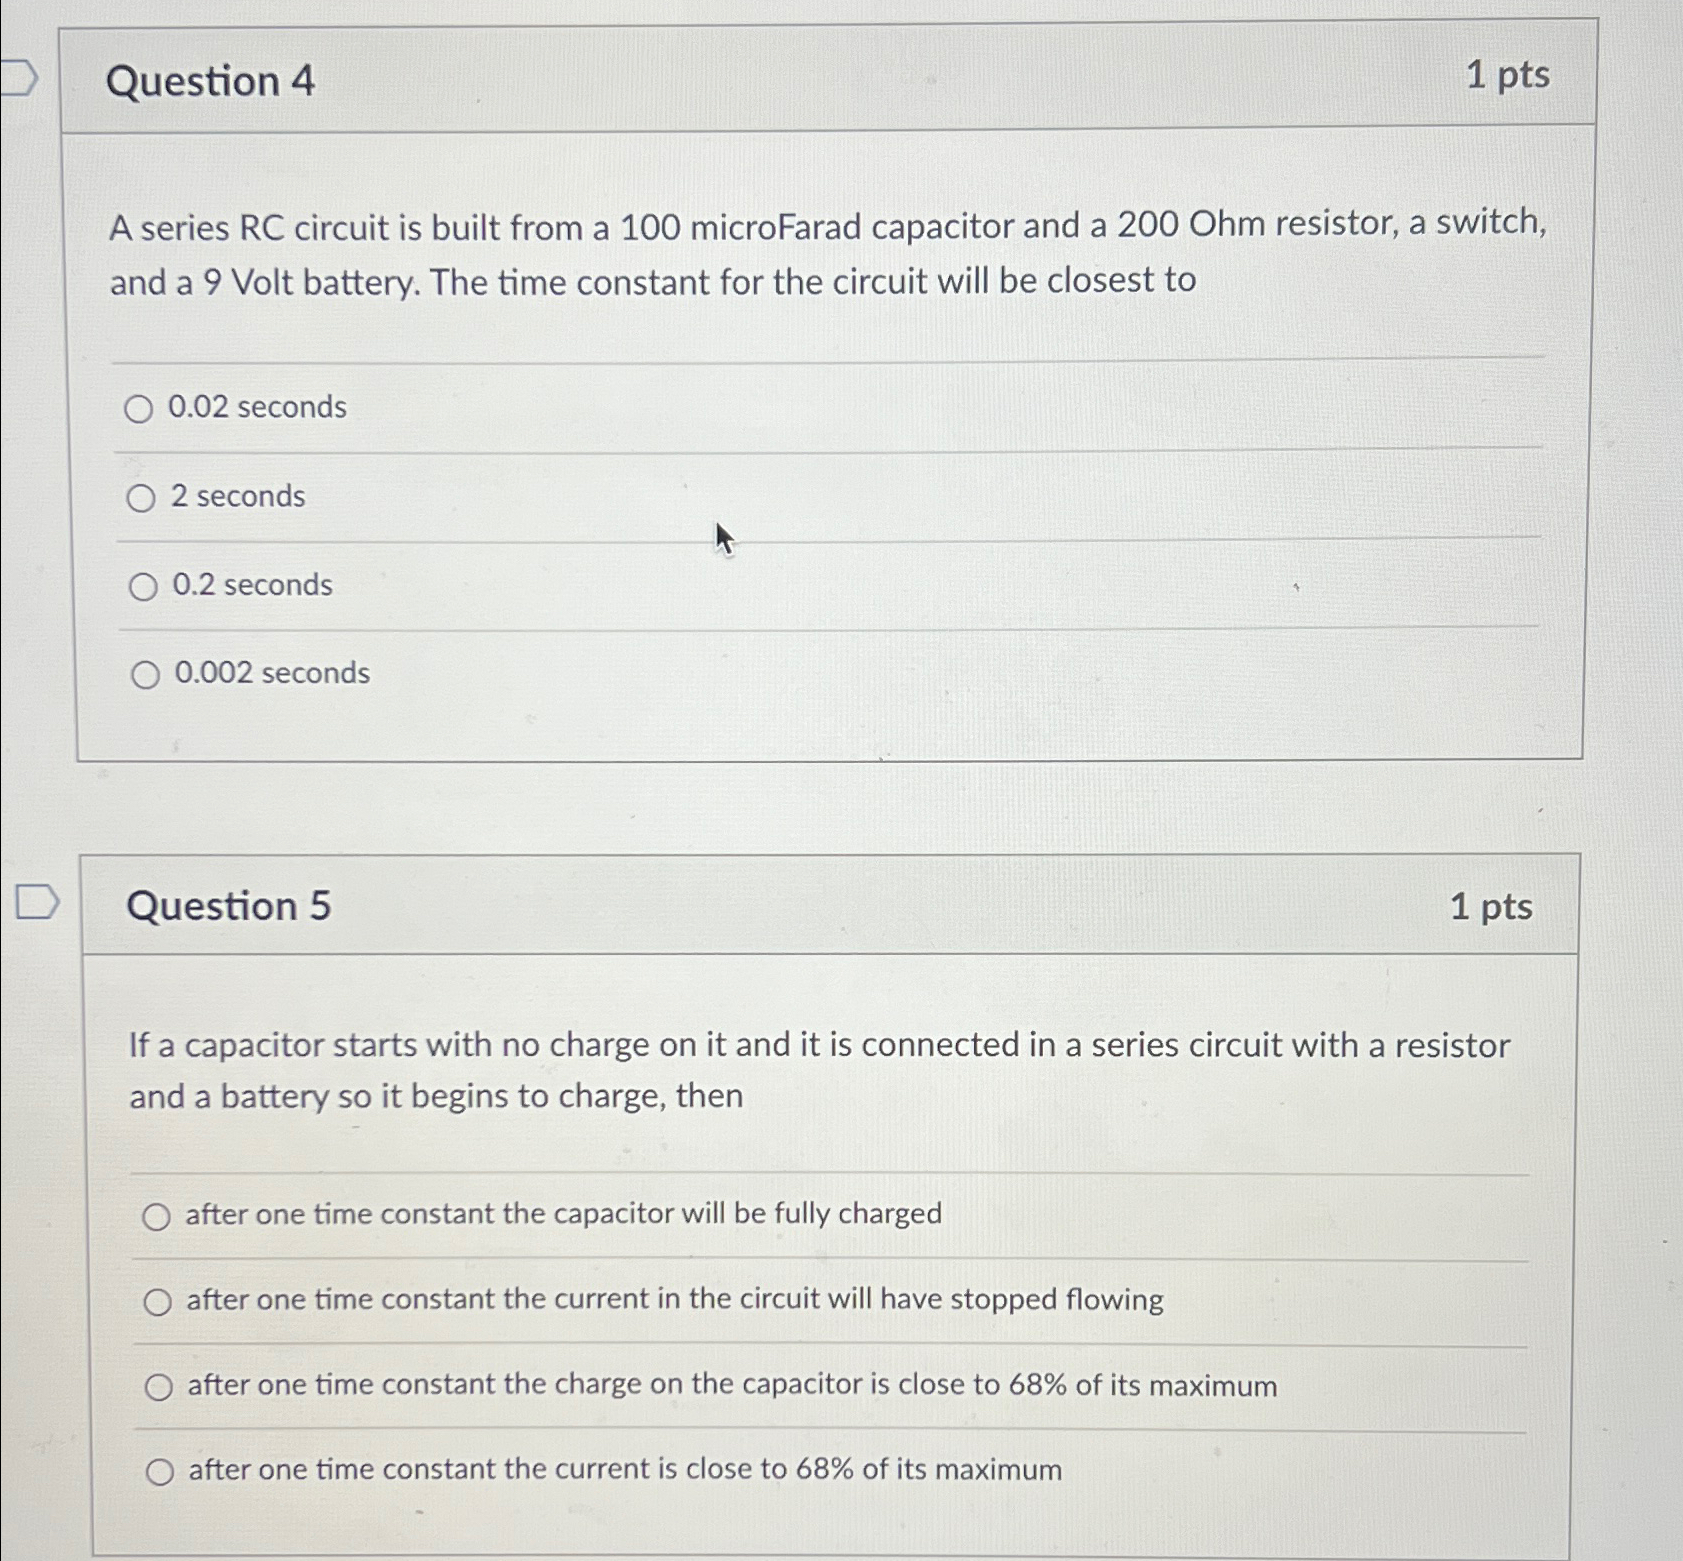The width and height of the screenshot is (1683, 1561).
Task: Click the radio circle next to "2 seconds"
Action: [x=142, y=496]
